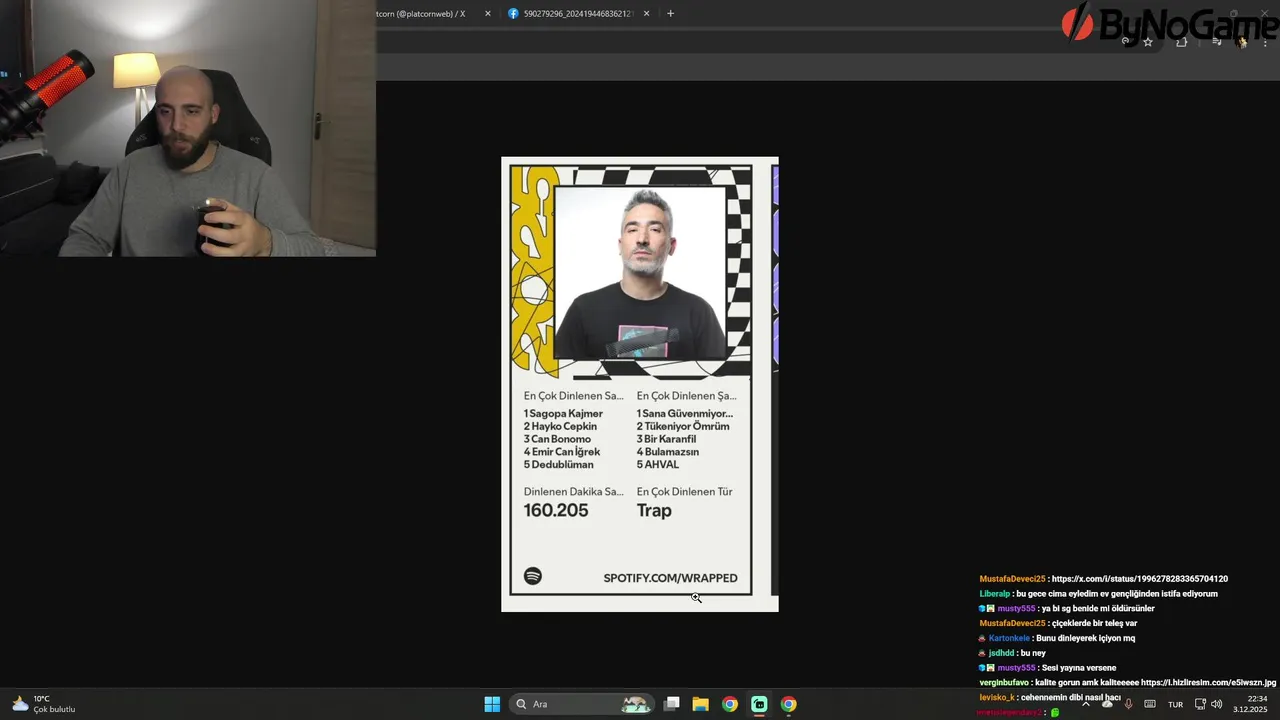Switch to the platcornweb X tab
The width and height of the screenshot is (1280, 720).
(x=420, y=14)
